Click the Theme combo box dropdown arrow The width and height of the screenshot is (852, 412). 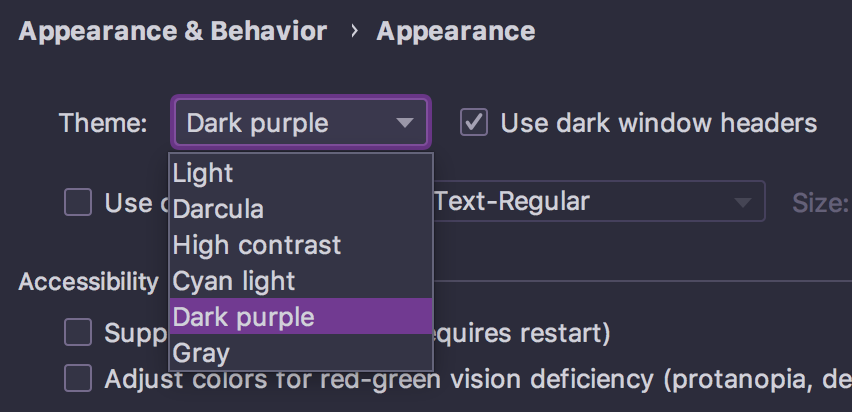(x=404, y=124)
